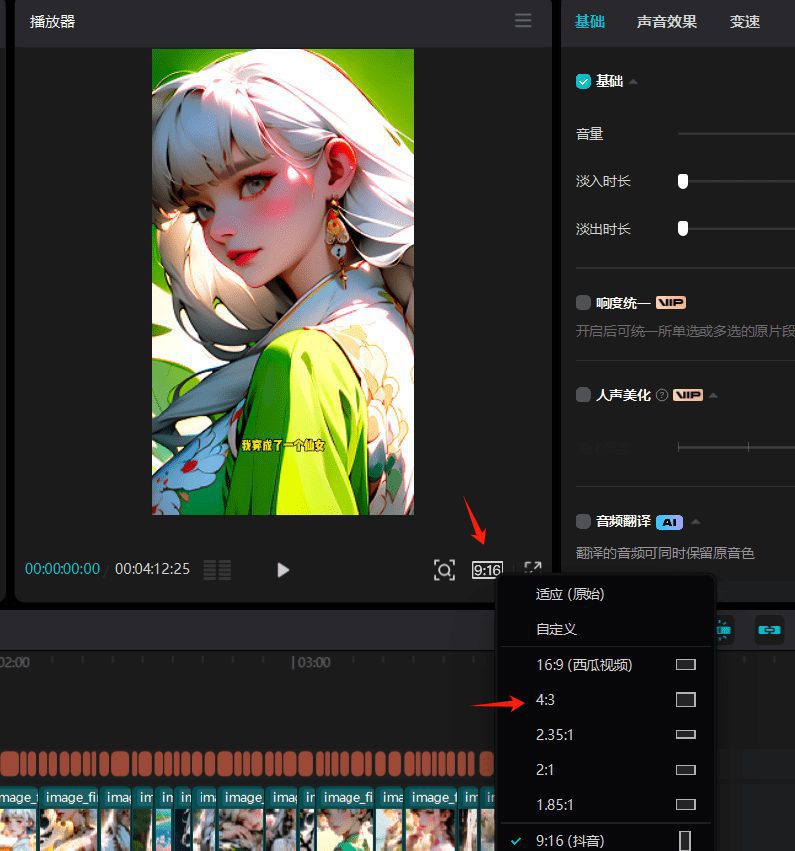Toggle the timeline linkage icon
The image size is (795, 851).
tap(769, 630)
